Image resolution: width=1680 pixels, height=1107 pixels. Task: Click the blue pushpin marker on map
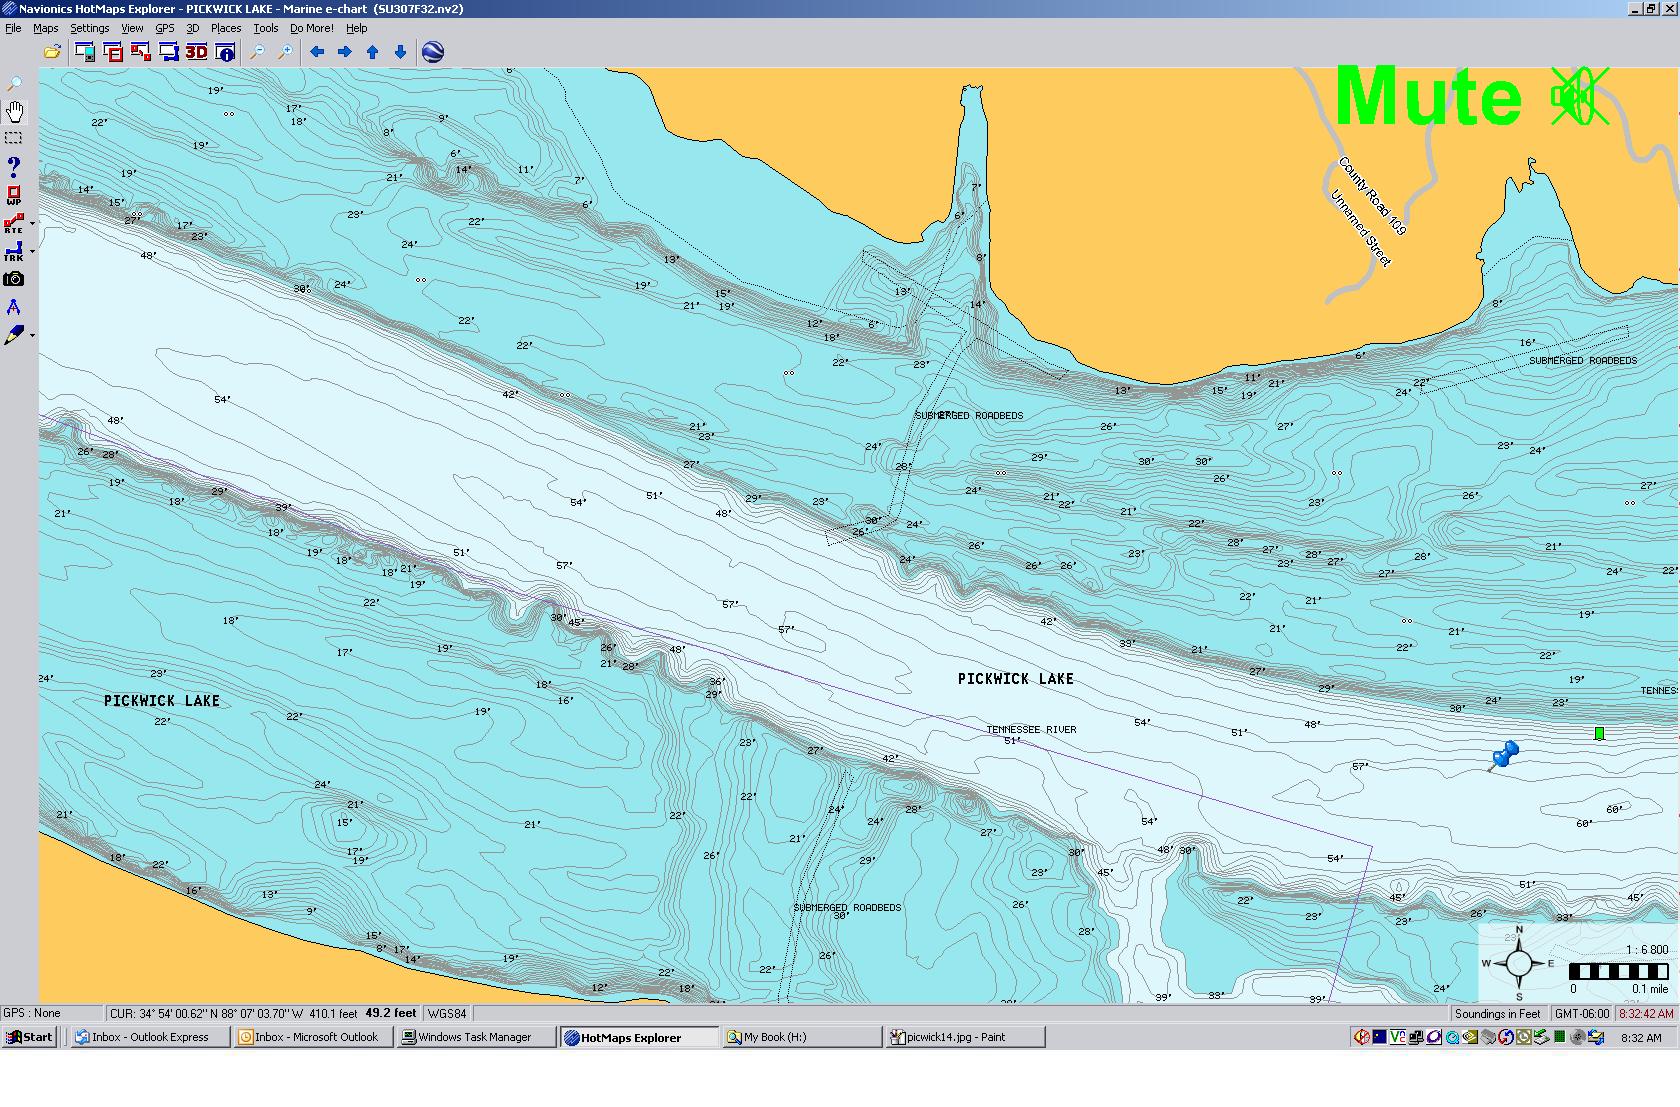[1504, 755]
